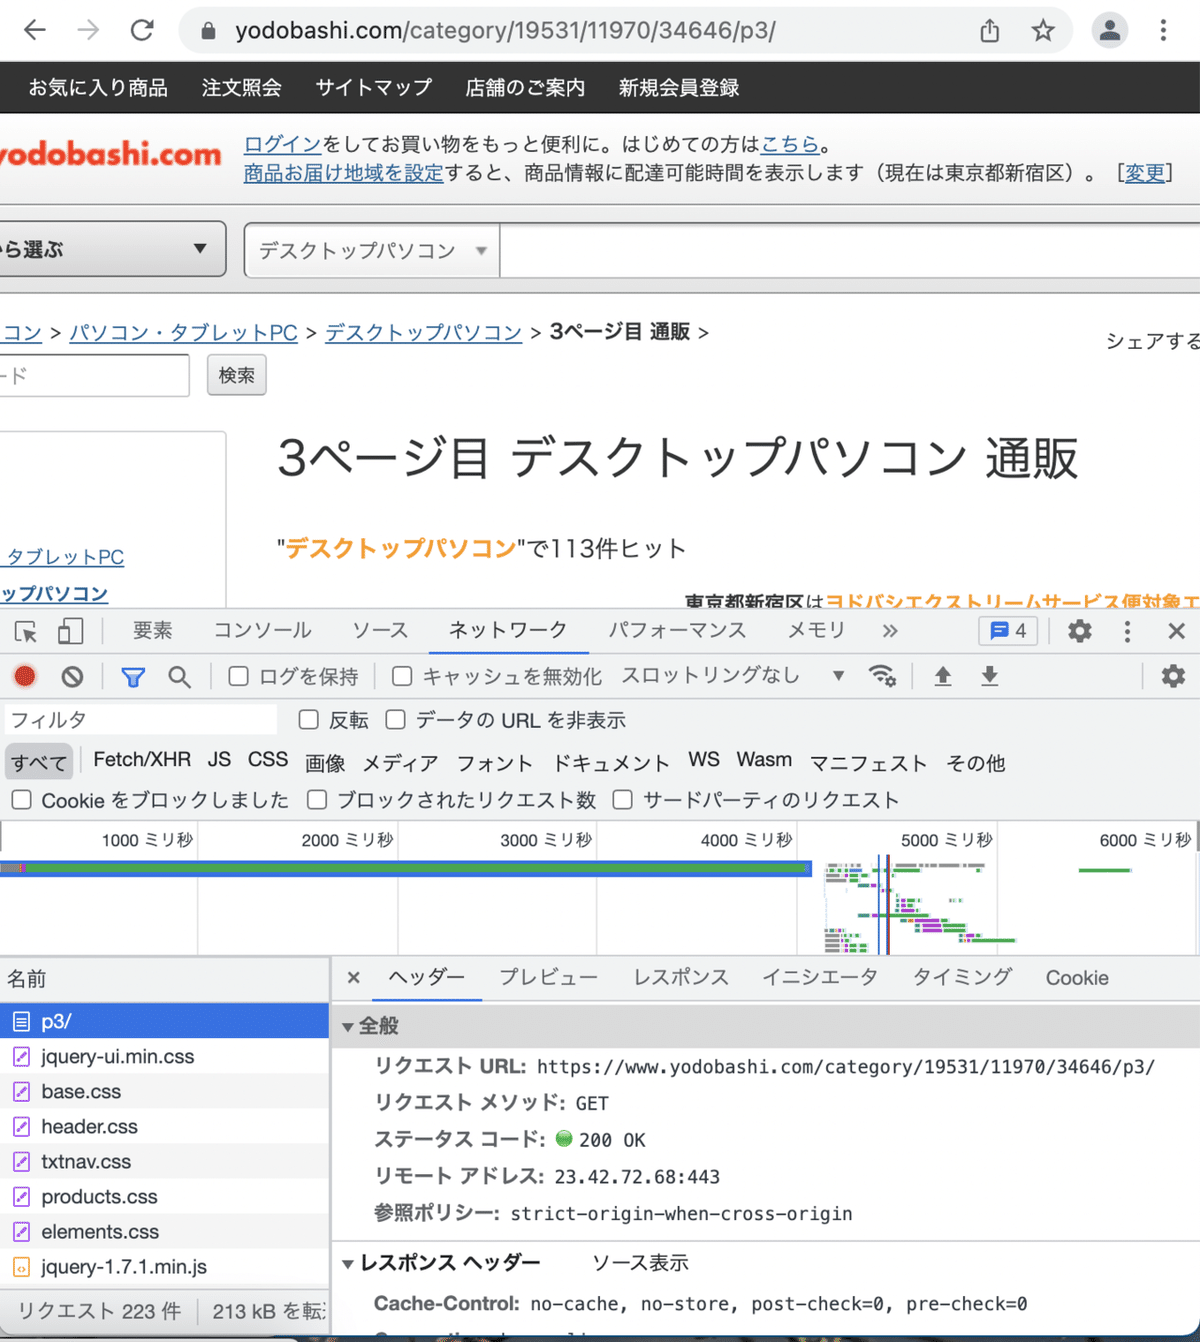This screenshot has height=1342, width=1200.
Task: Click the 検索 button
Action: (x=237, y=375)
